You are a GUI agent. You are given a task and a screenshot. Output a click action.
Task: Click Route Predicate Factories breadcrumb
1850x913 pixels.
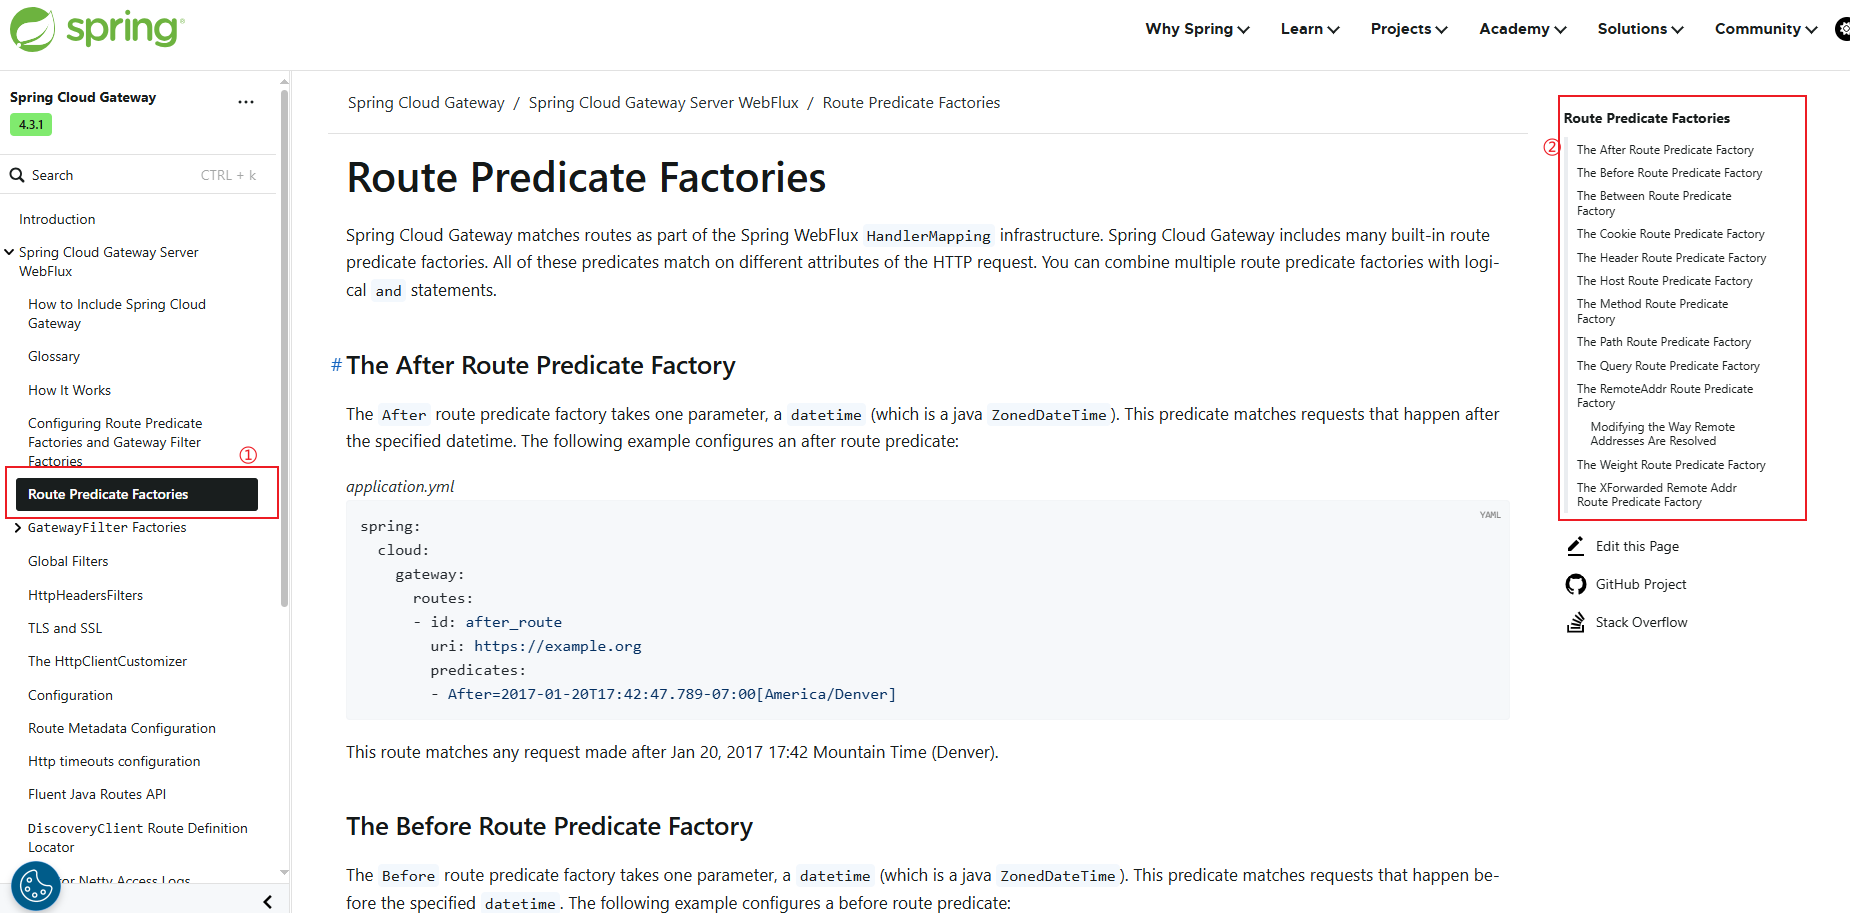pos(911,103)
